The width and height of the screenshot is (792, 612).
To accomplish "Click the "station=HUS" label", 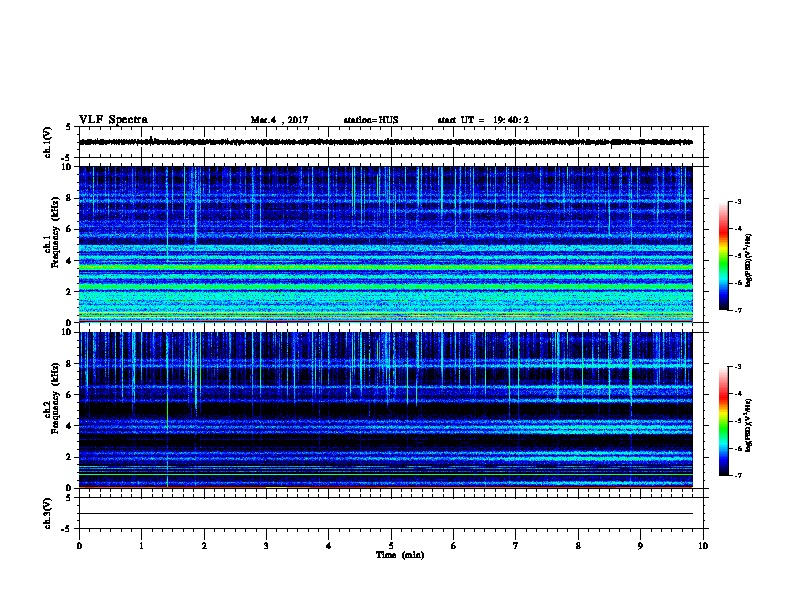I will 371,120.
